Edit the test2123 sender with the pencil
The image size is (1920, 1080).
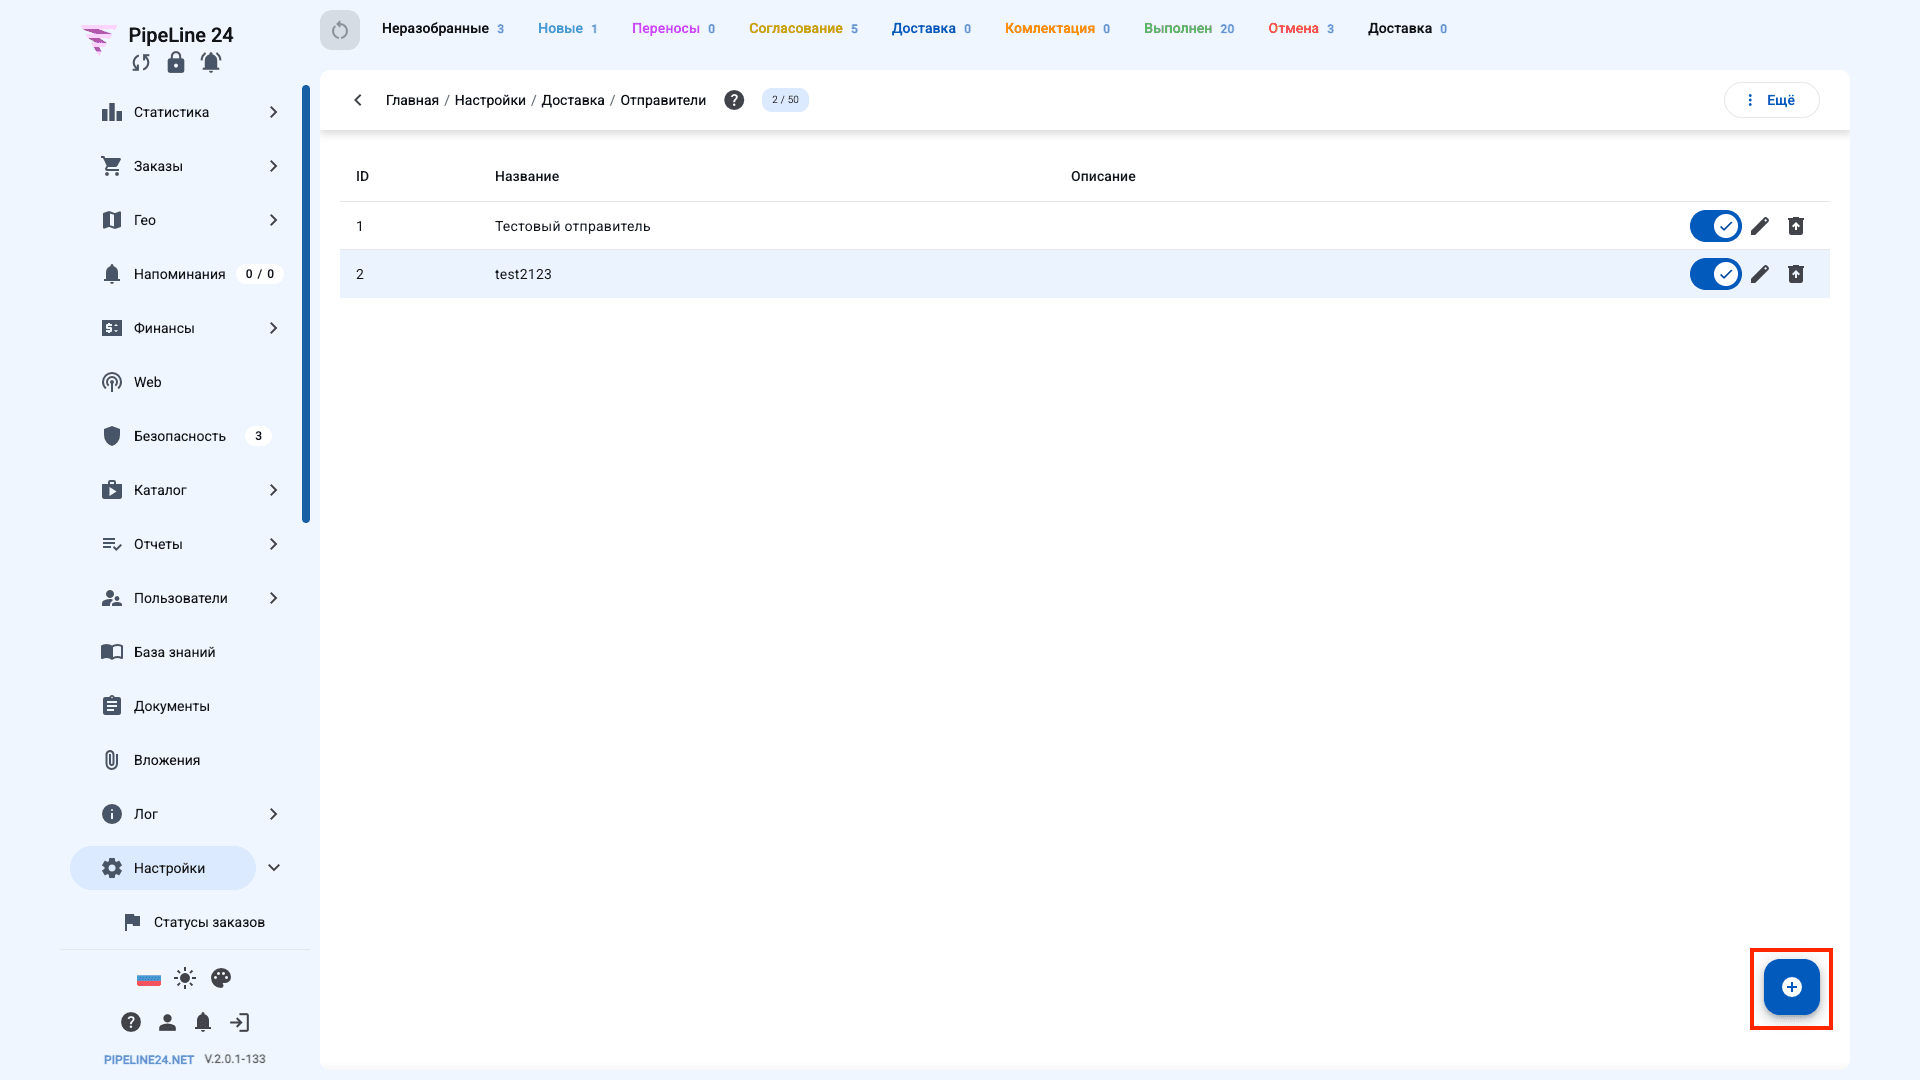point(1760,274)
